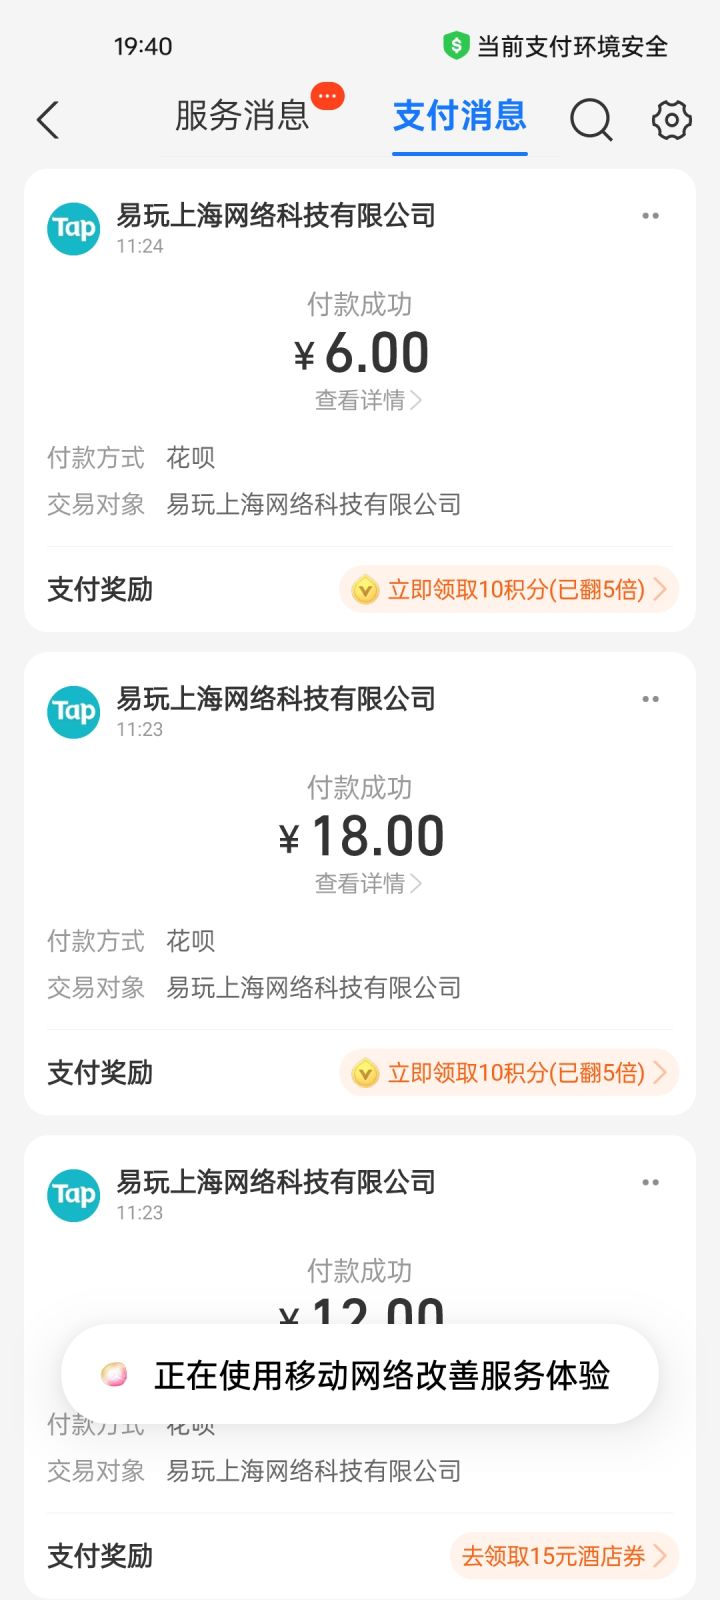
Task: Open the merchant name title at 11:24
Action: (276, 215)
